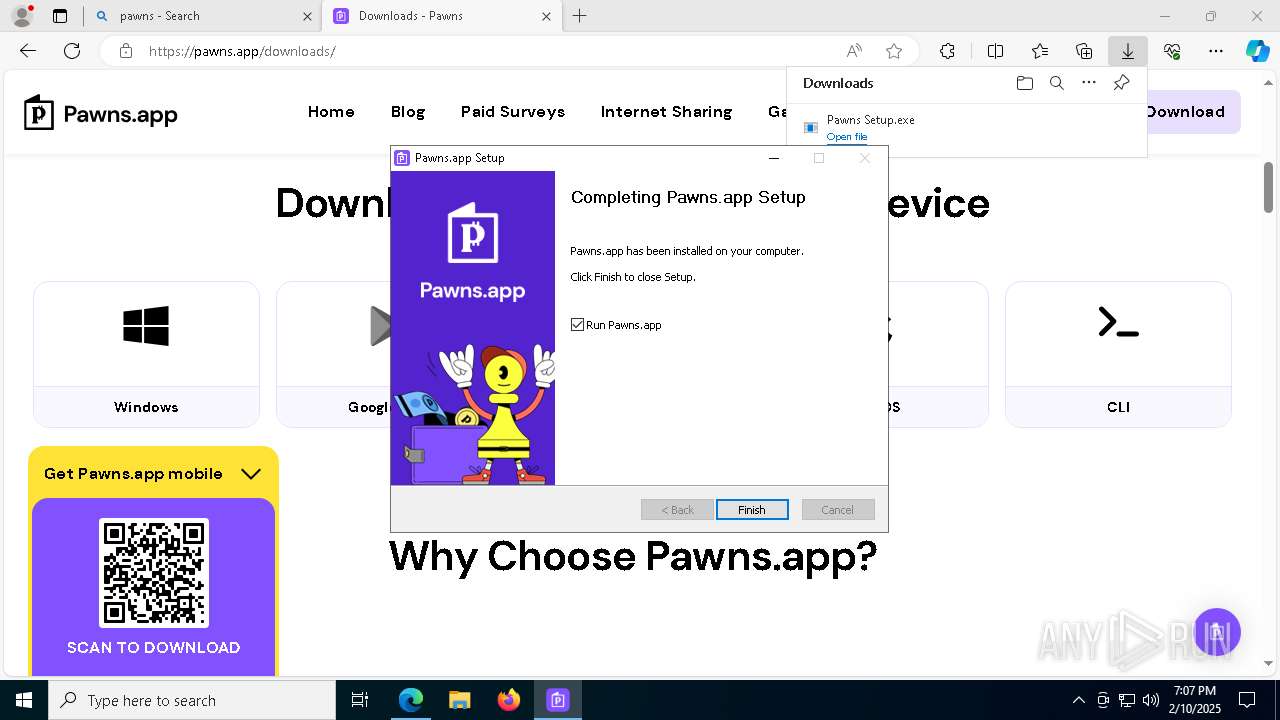Viewport: 1280px width, 720px height.
Task: Select the CLI download card
Action: click(1118, 354)
